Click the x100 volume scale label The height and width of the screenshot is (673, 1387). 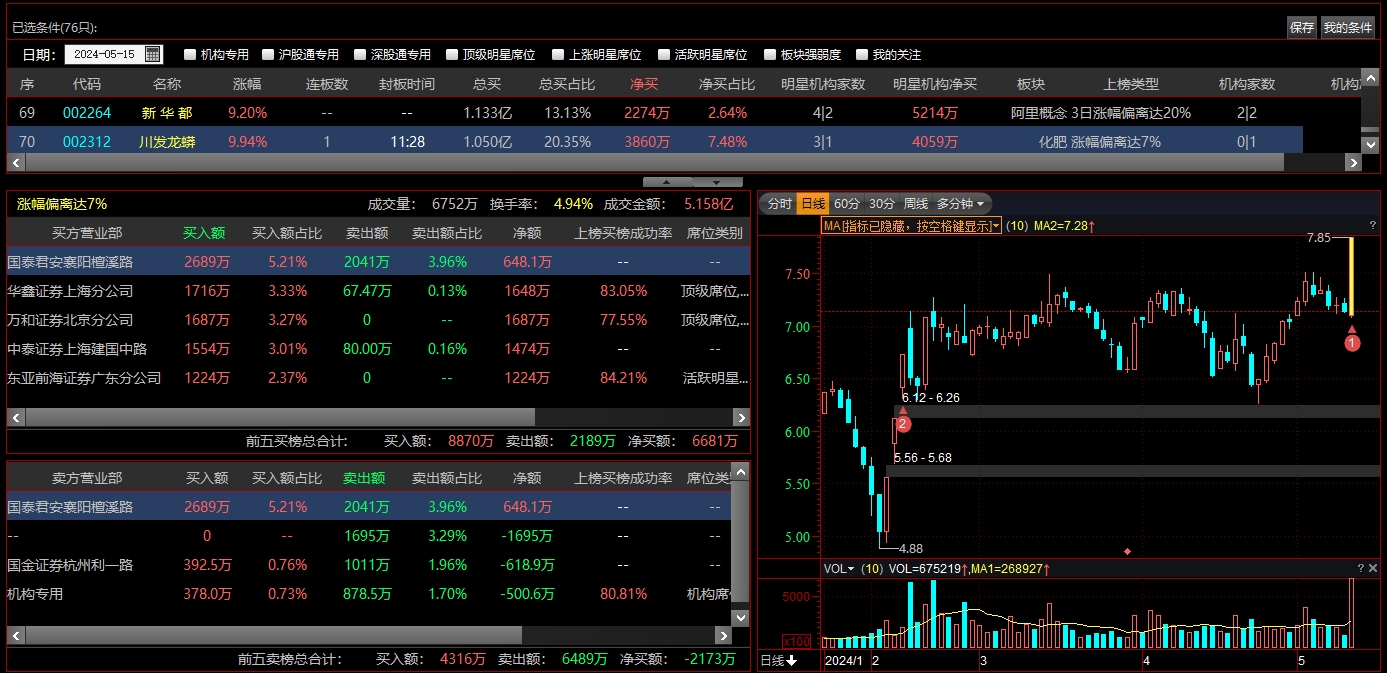pyautogui.click(x=796, y=641)
